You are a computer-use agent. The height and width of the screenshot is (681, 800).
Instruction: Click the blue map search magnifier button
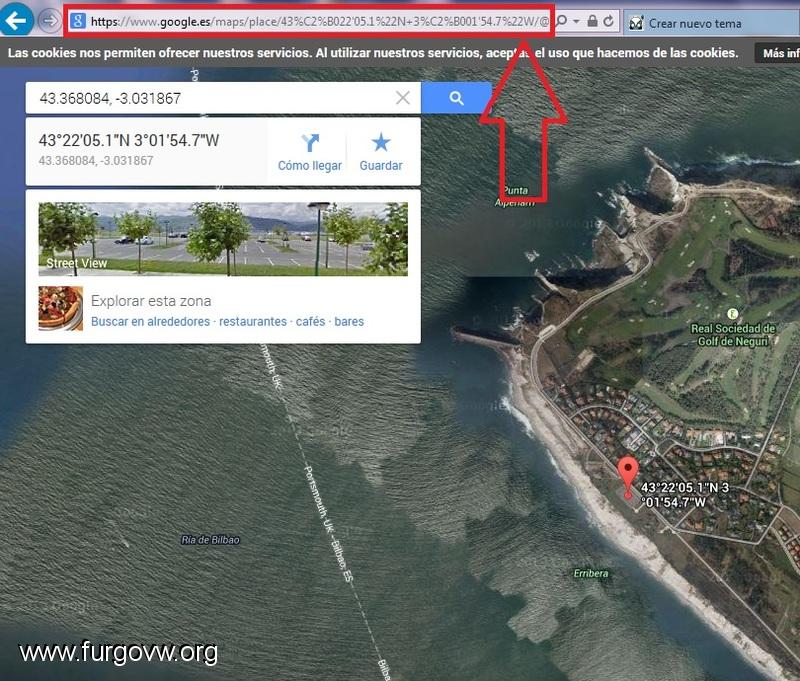[x=456, y=98]
